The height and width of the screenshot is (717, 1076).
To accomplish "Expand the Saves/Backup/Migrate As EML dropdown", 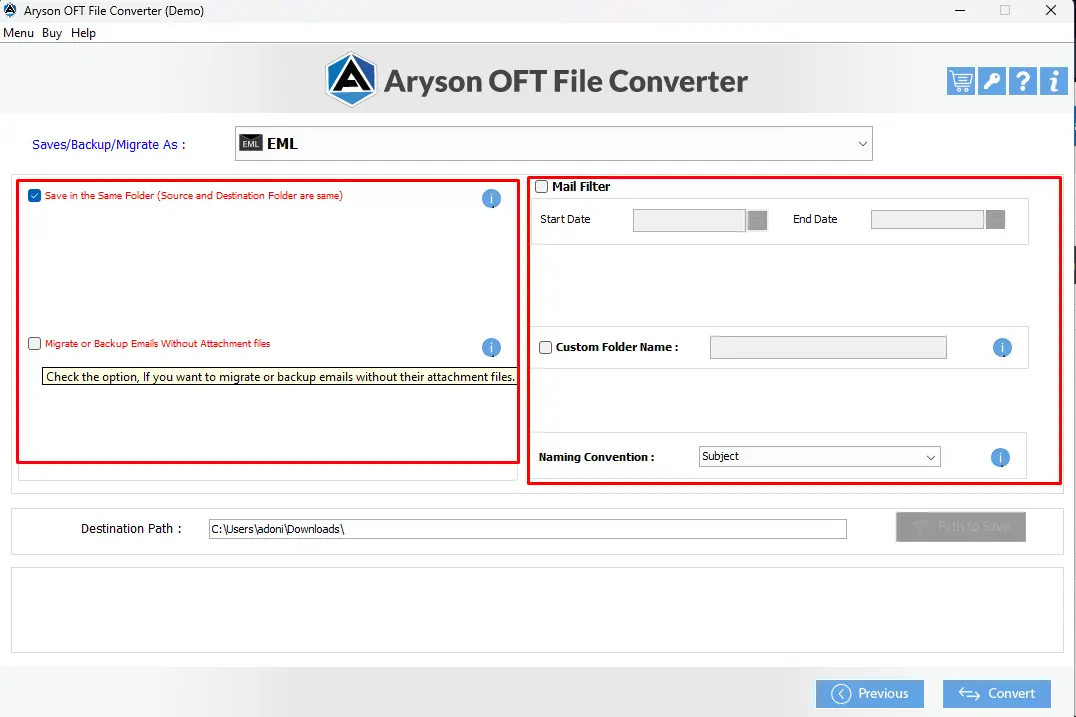I will pyautogui.click(x=554, y=143).
